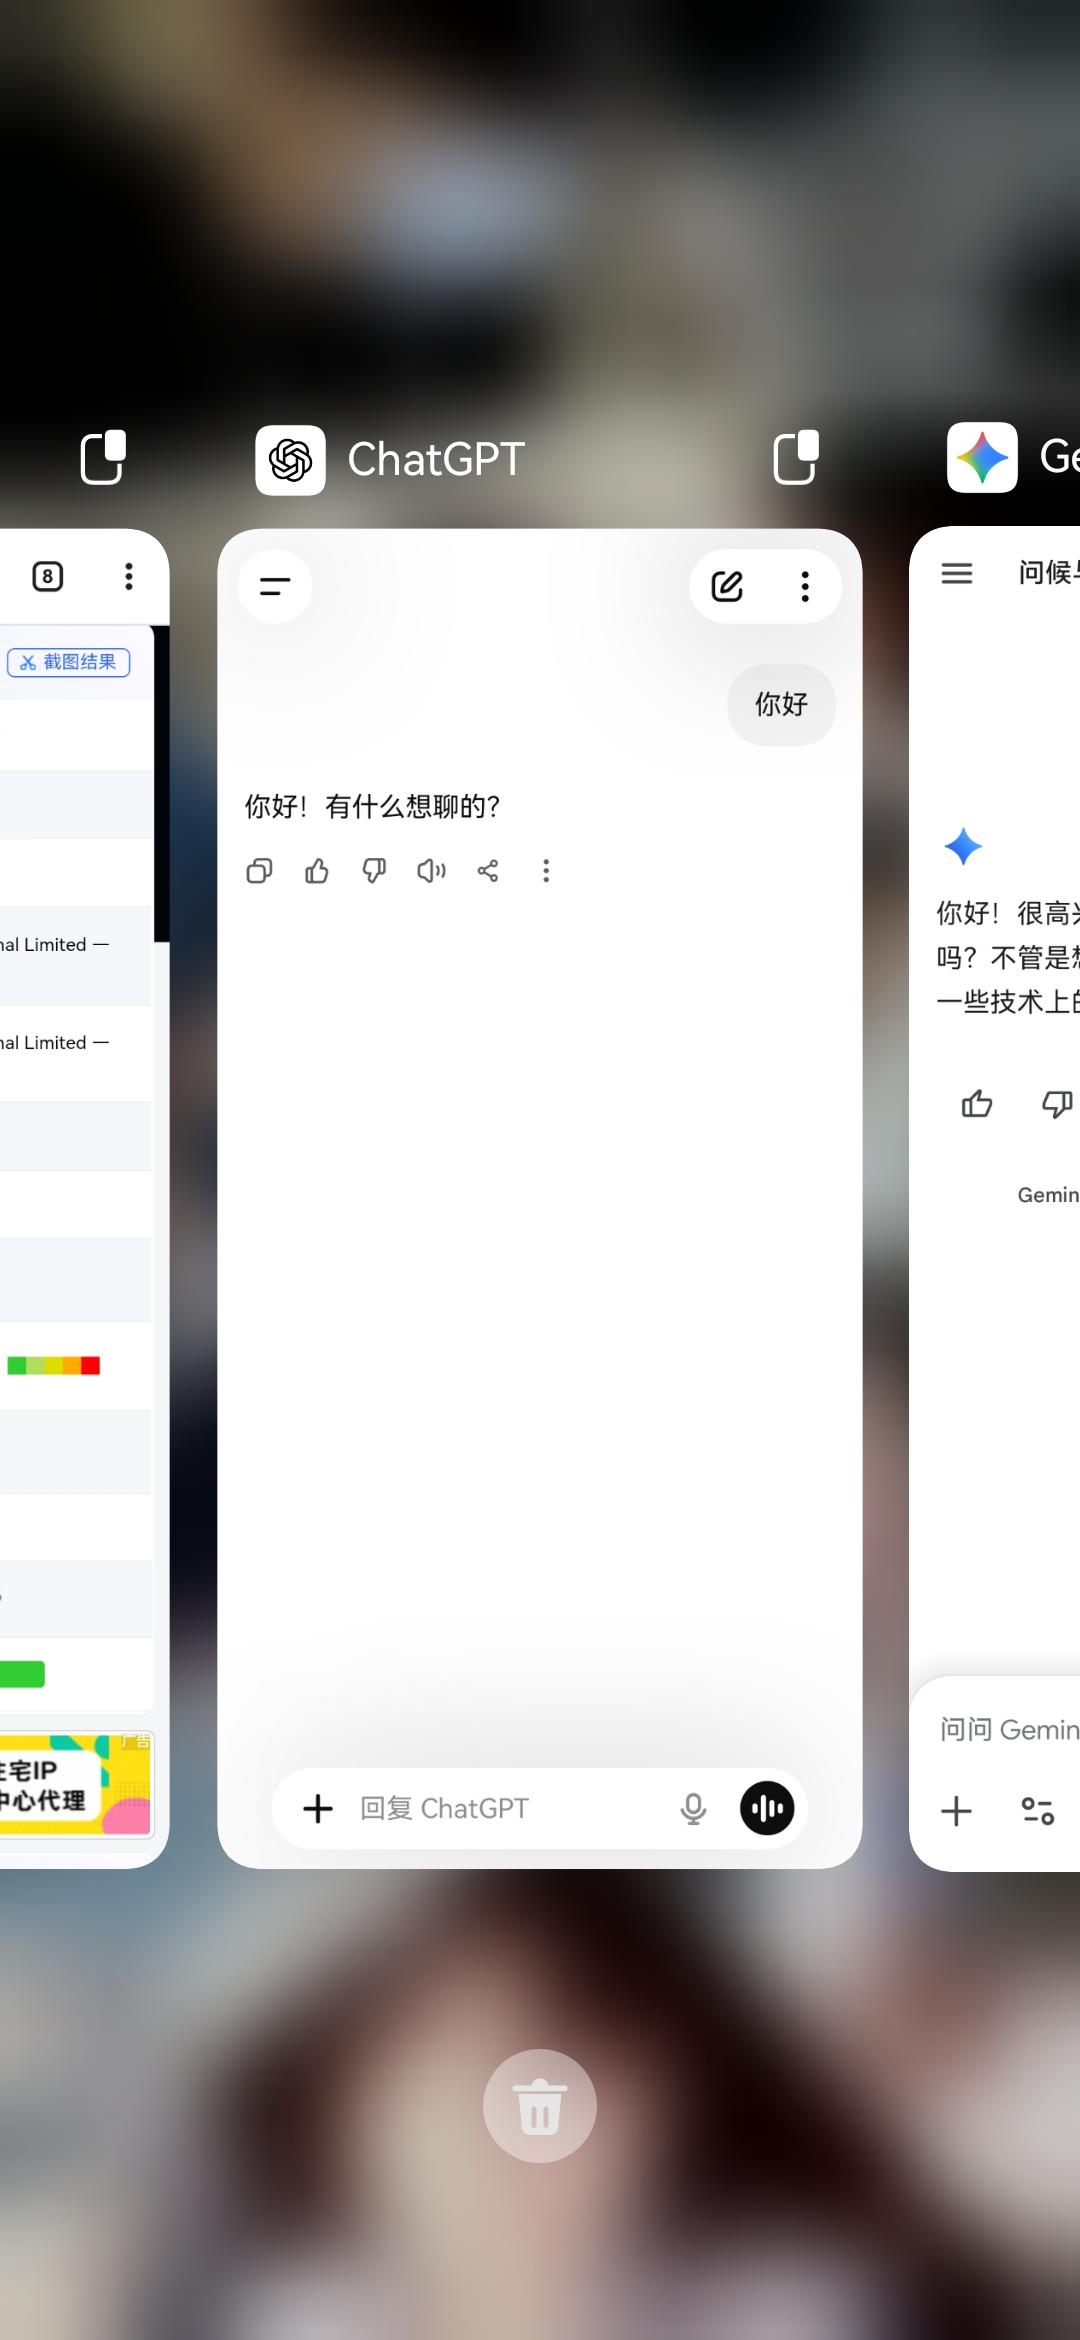Start ChatGPT voice mode button
1080x2340 pixels.
[x=767, y=1808]
